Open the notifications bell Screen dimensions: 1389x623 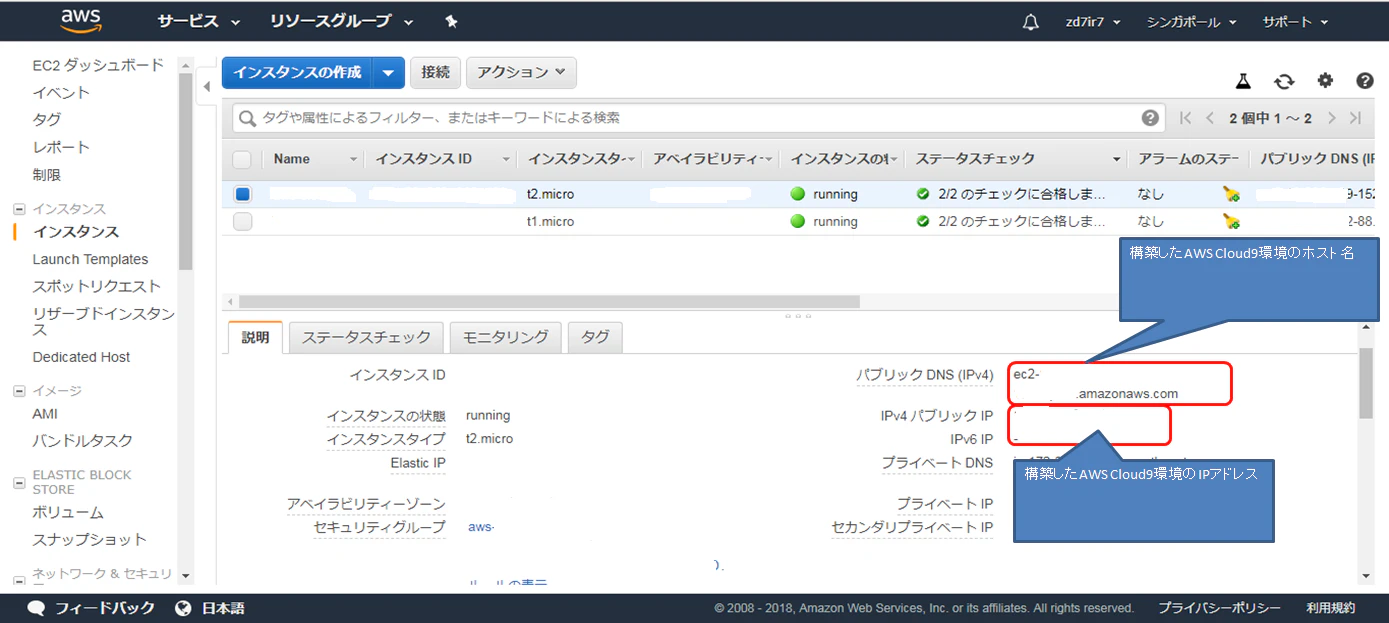1031,21
